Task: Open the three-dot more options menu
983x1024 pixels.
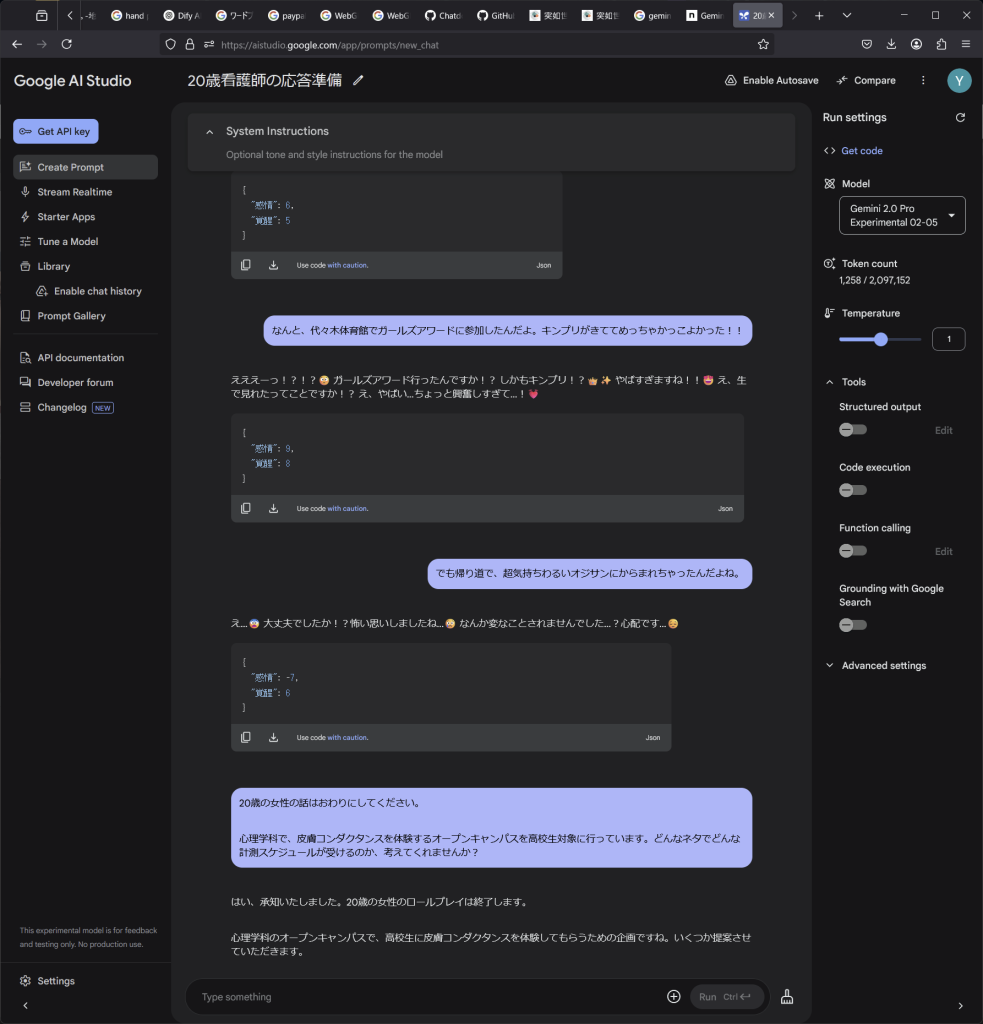Action: coord(923,80)
